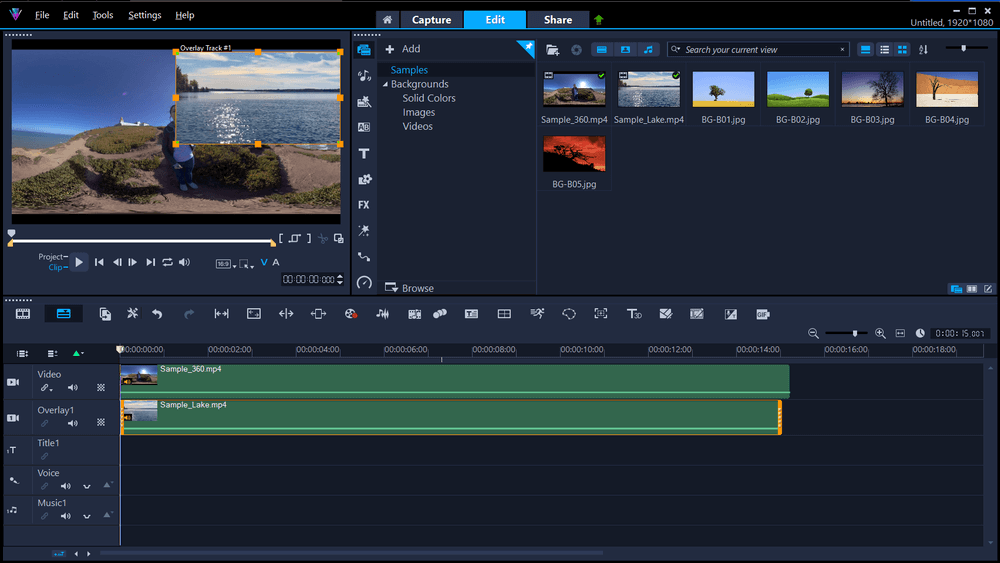Image resolution: width=1000 pixels, height=563 pixels.
Task: Collapse the Backgrounds tree folder
Action: (385, 85)
